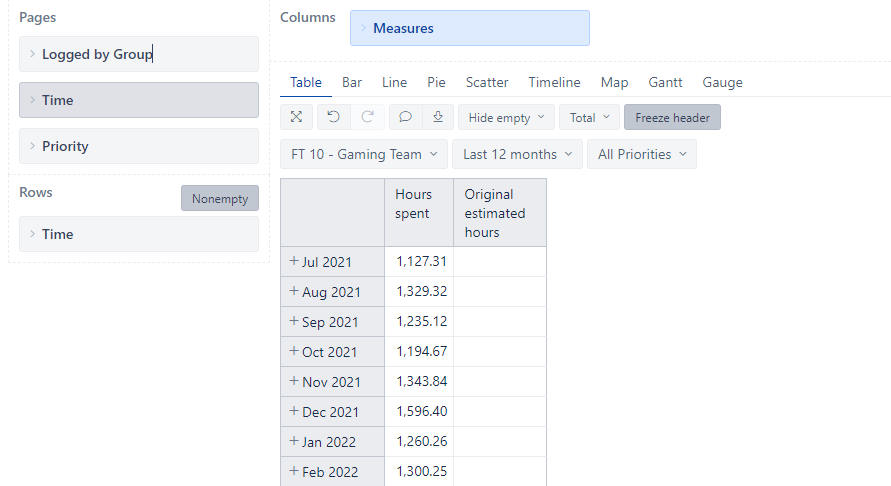Toggle the Nonempty rows option
The height and width of the screenshot is (486, 891).
click(220, 198)
